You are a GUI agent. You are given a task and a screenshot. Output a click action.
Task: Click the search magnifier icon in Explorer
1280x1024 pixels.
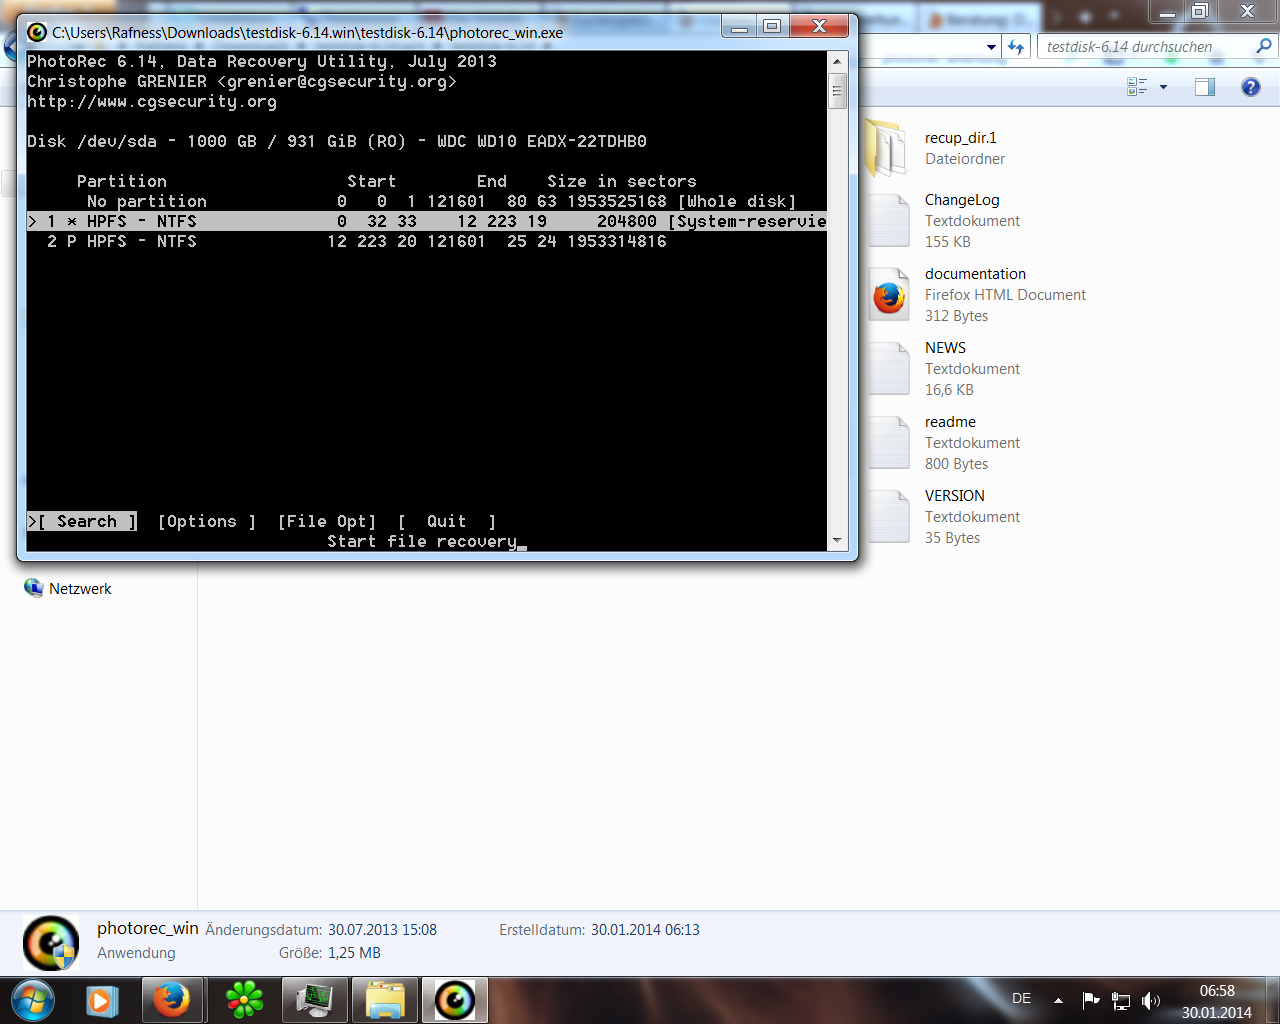(x=1264, y=46)
